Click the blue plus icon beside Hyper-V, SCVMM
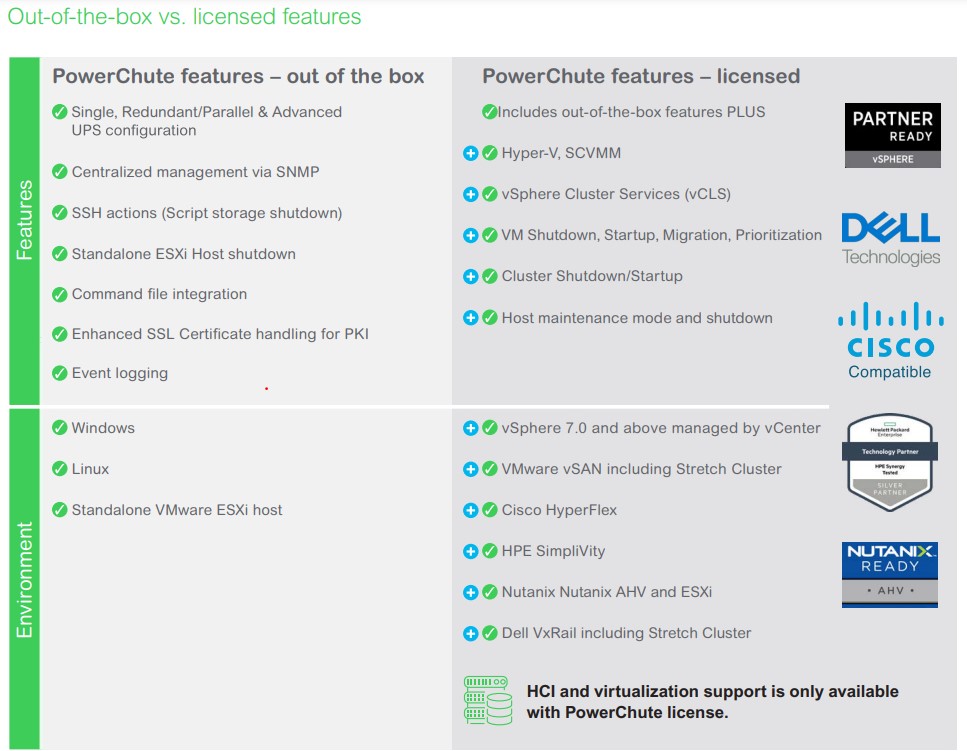This screenshot has height=751, width=967. click(471, 154)
